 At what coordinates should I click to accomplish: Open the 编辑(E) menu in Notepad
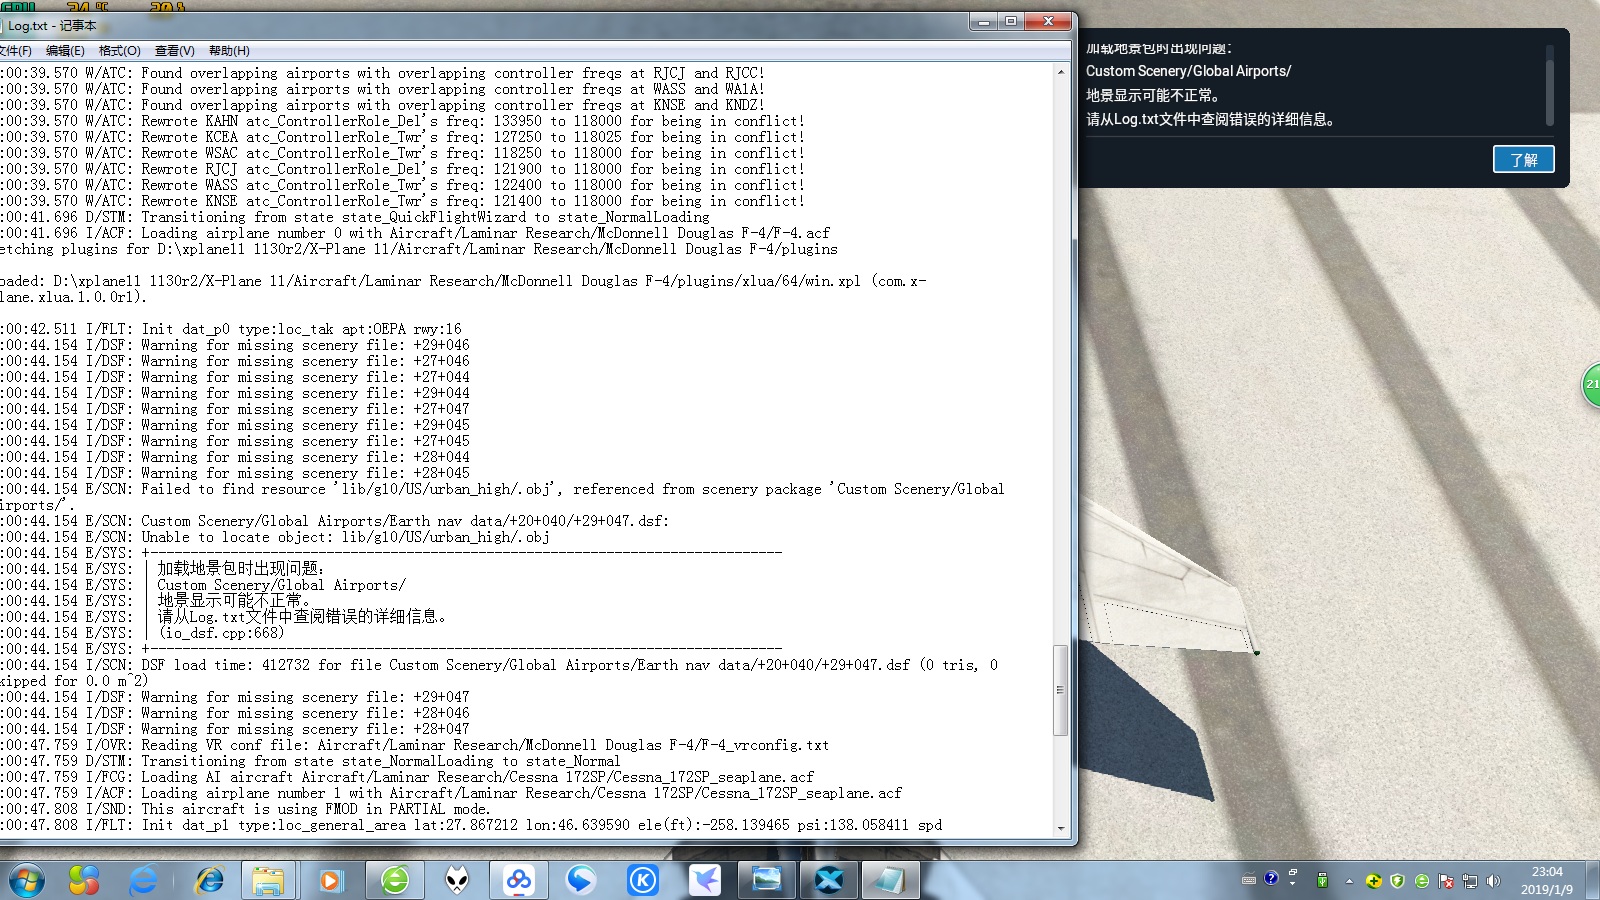pos(65,51)
